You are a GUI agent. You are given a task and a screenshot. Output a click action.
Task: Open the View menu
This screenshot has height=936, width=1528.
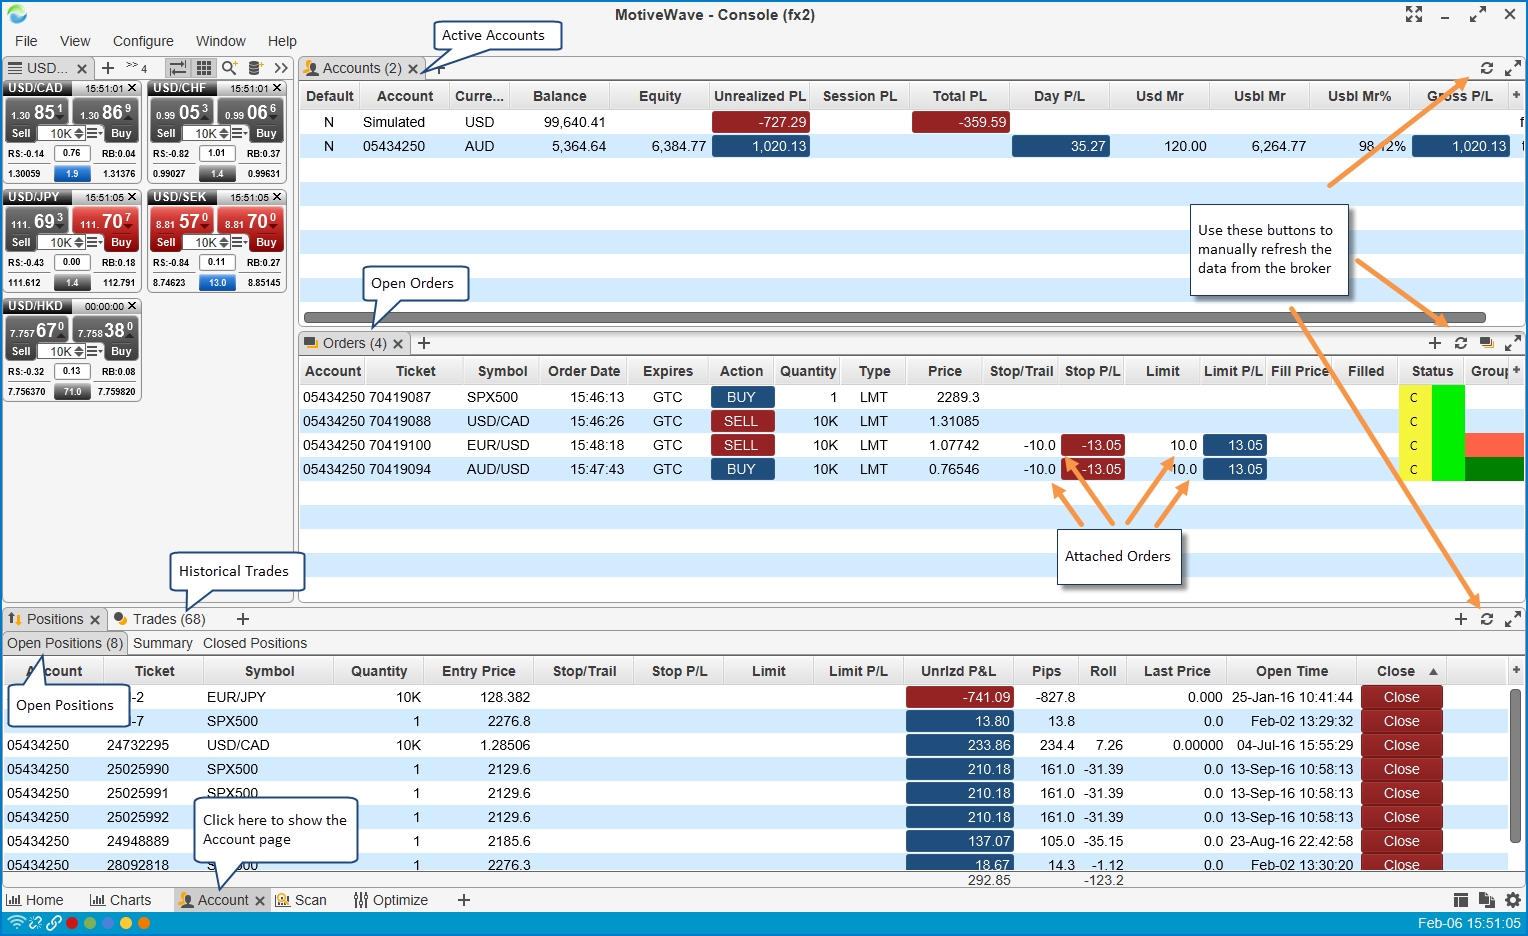(x=75, y=41)
